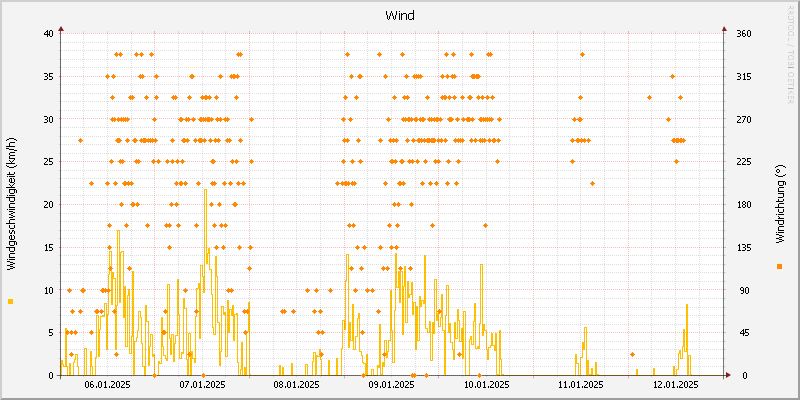Click the left axis value 25
The height and width of the screenshot is (400, 800).
[x=48, y=162]
